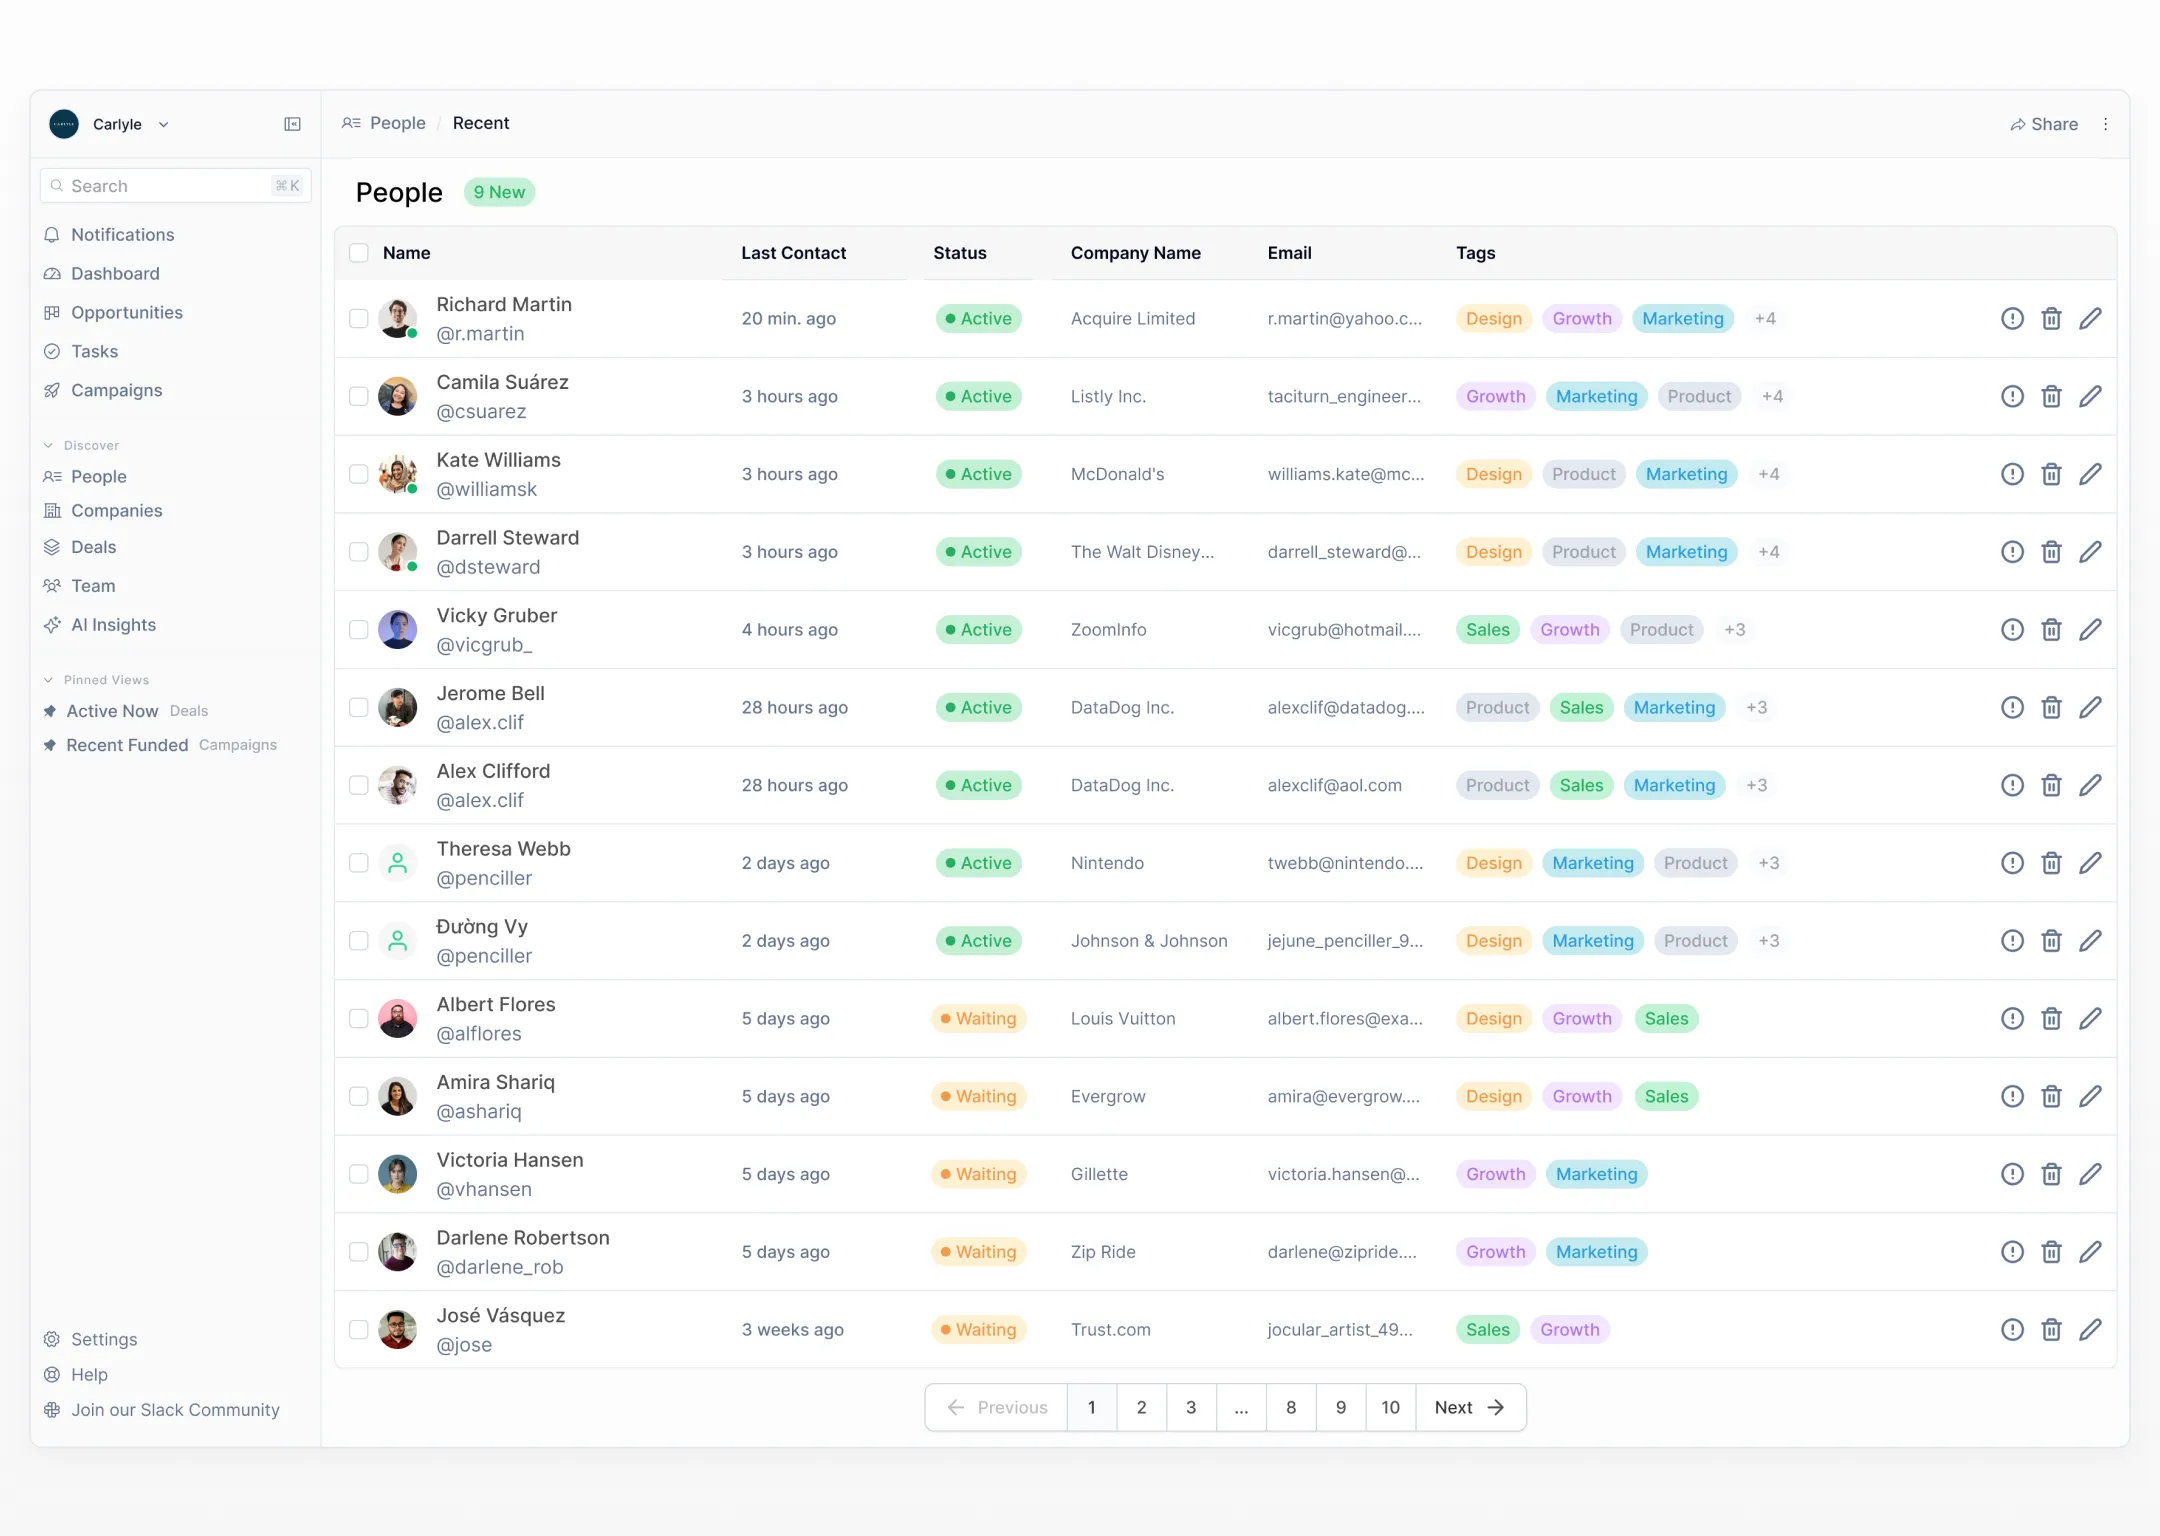The image size is (2160, 1536).
Task: Open info icon for Kate Williams
Action: click(x=2012, y=474)
